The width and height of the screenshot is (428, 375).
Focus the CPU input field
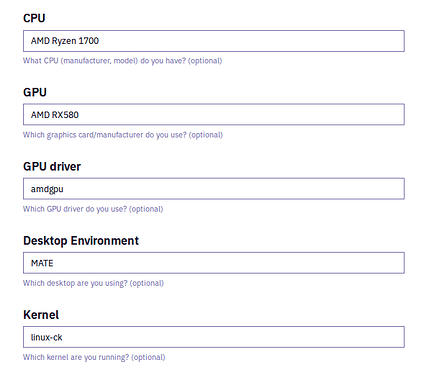point(214,41)
